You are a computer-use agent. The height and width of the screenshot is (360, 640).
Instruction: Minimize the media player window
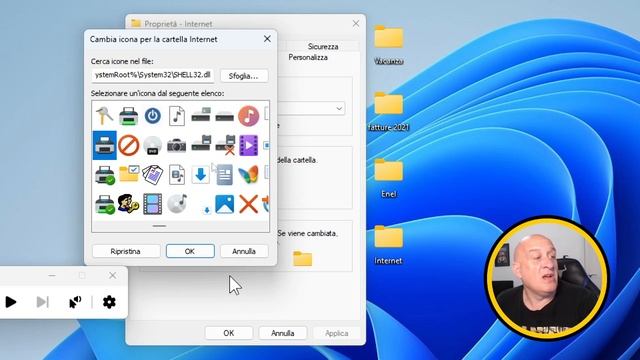coord(52,276)
